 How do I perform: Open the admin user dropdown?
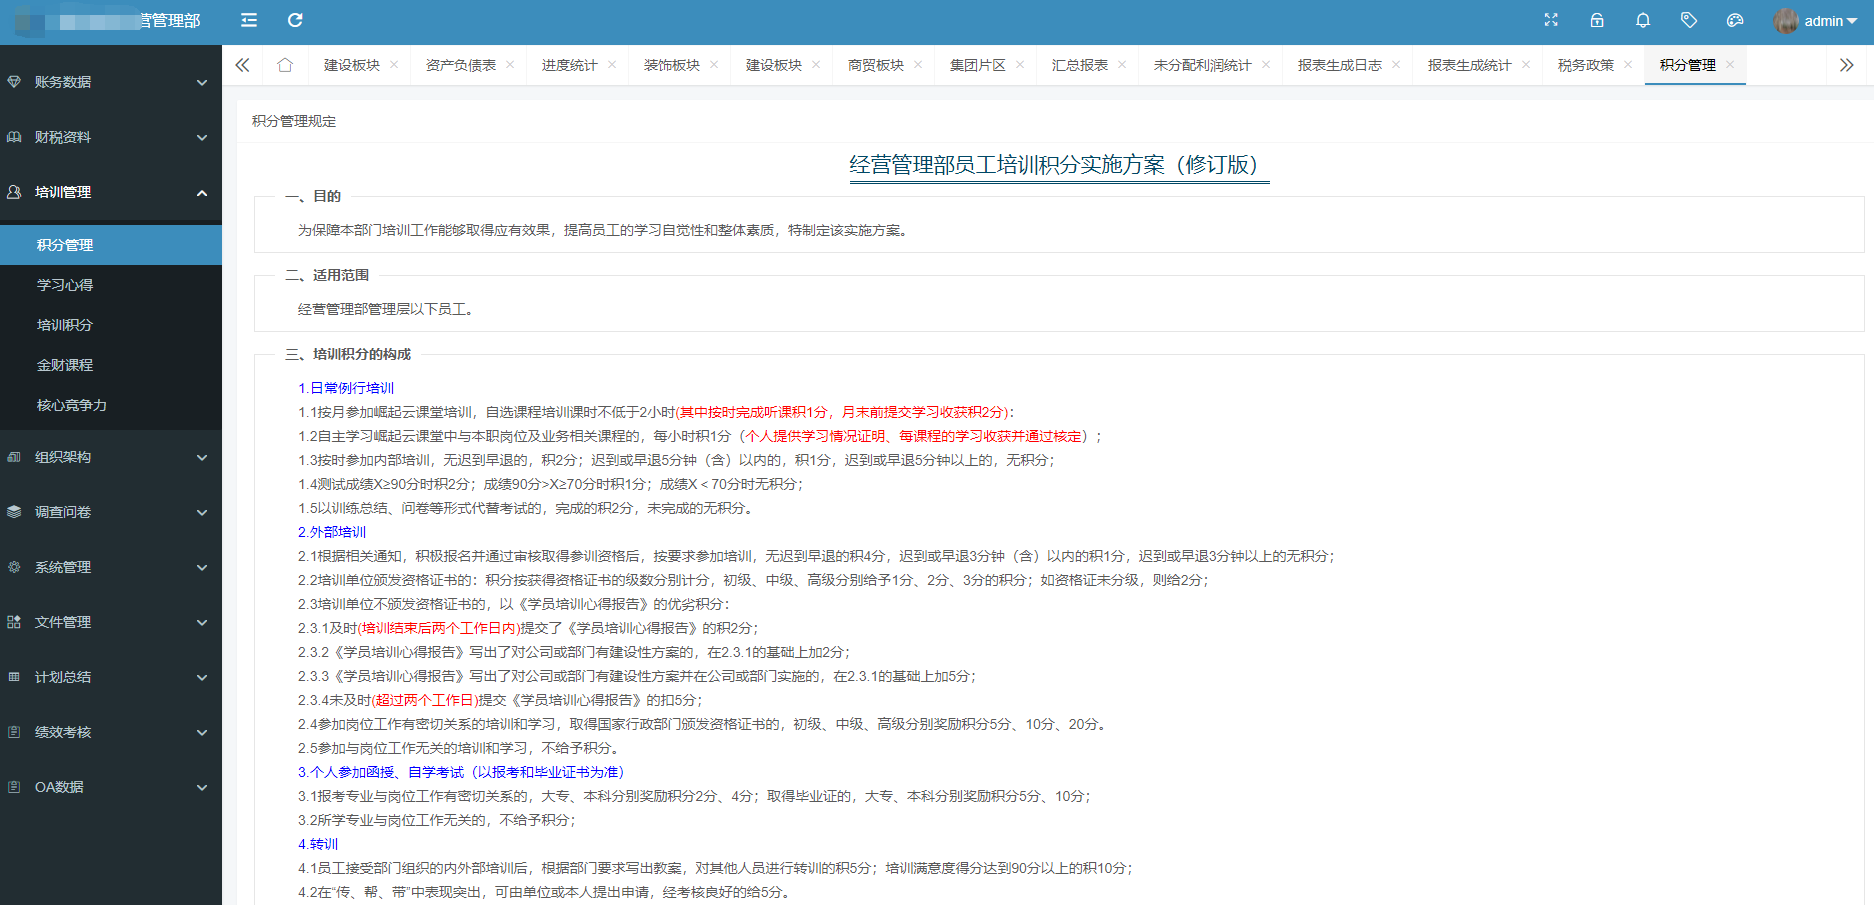tap(1816, 21)
